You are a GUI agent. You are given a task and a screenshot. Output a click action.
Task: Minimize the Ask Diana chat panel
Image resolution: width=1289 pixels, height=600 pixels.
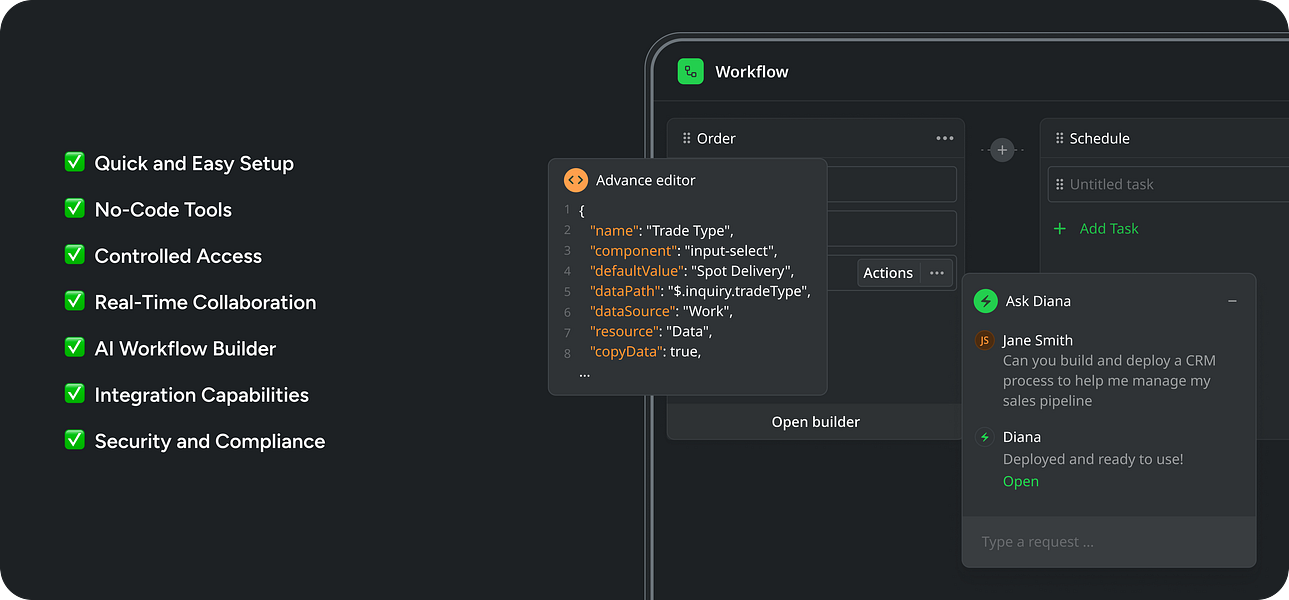pyautogui.click(x=1232, y=301)
